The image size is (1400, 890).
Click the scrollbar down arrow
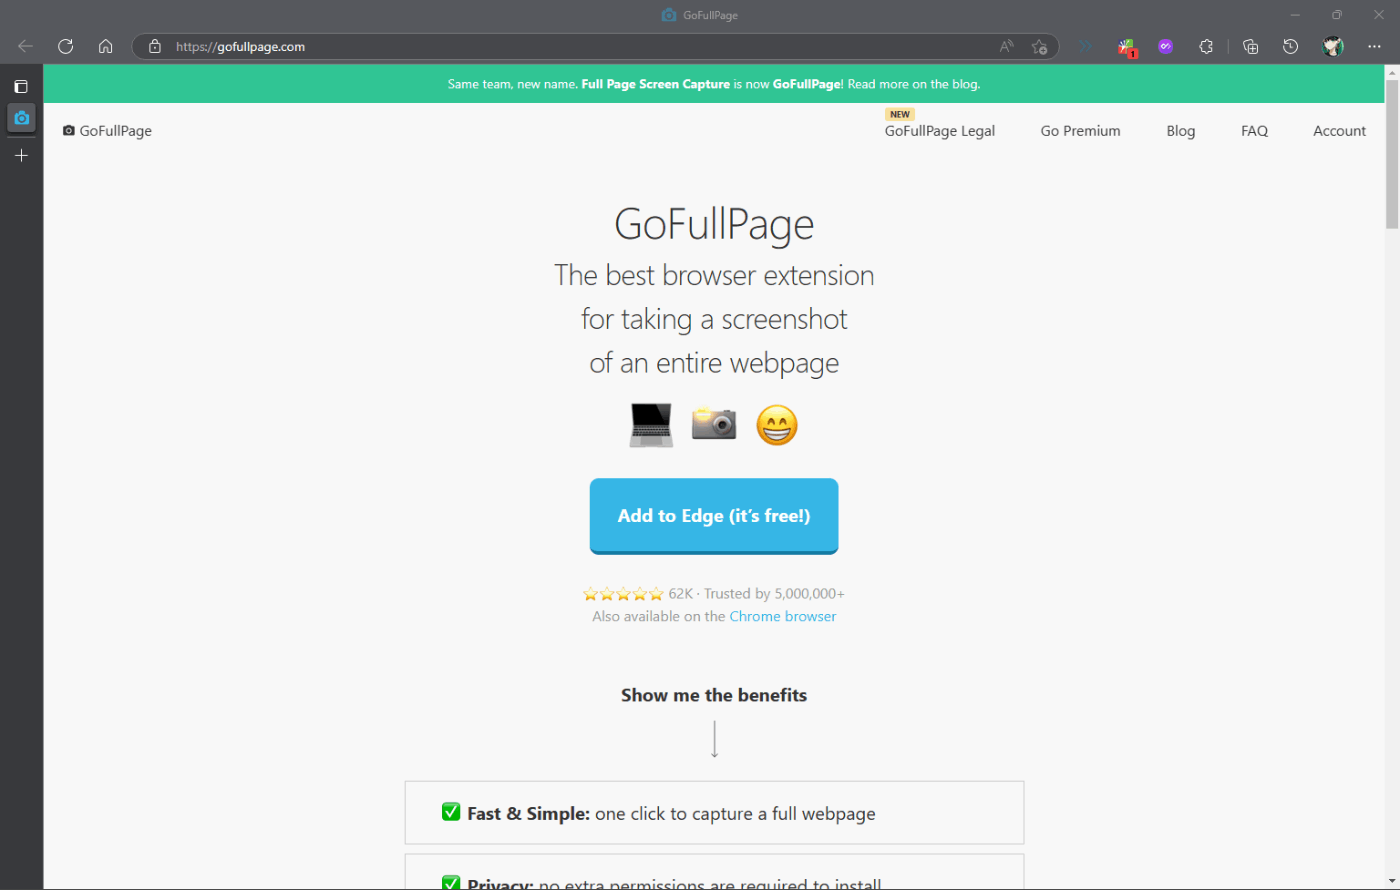click(1392, 882)
